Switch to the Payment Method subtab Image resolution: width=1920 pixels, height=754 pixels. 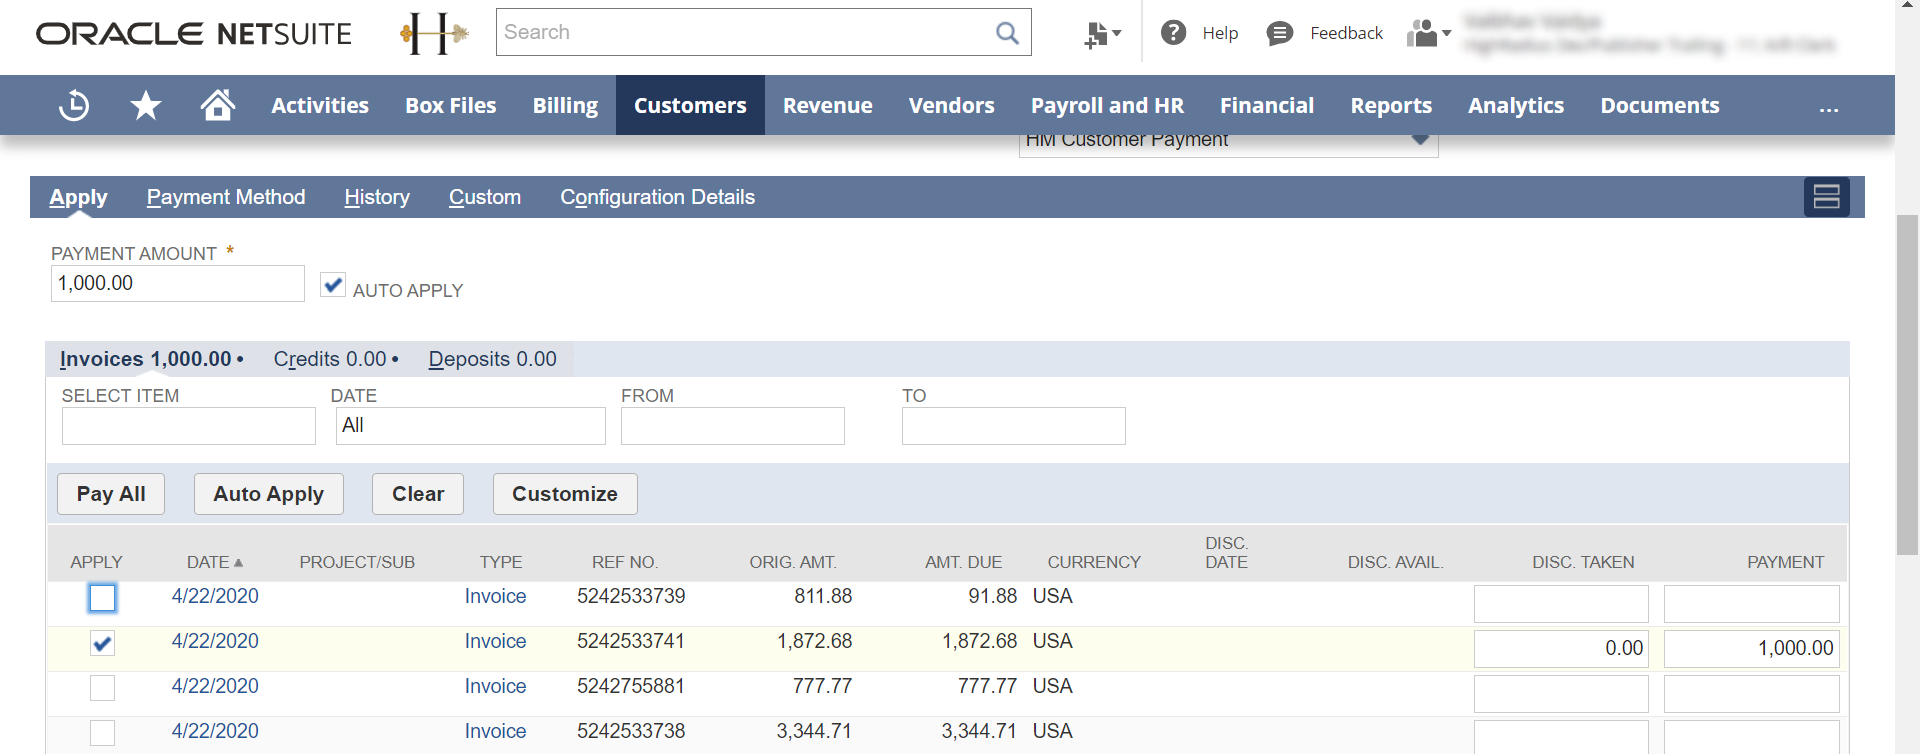226,197
